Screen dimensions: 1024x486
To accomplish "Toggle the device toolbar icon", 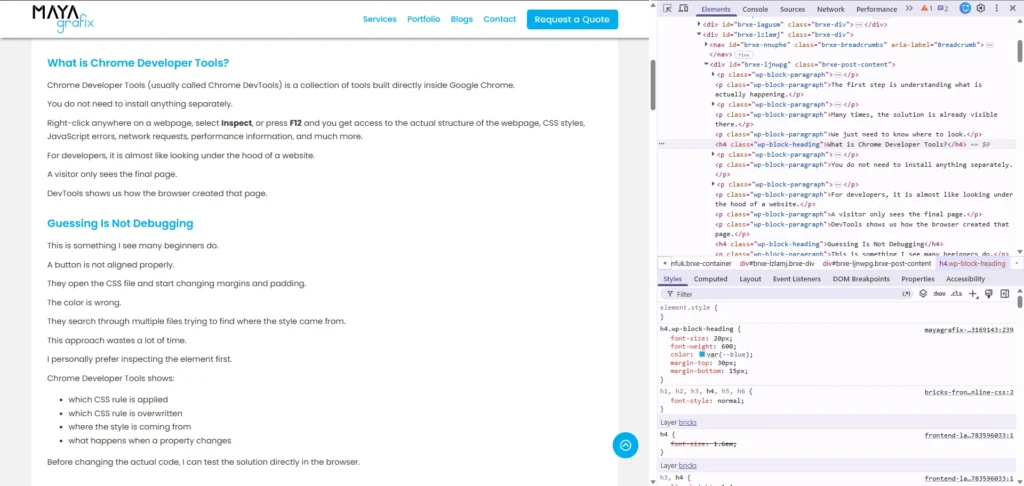I will 683,8.
